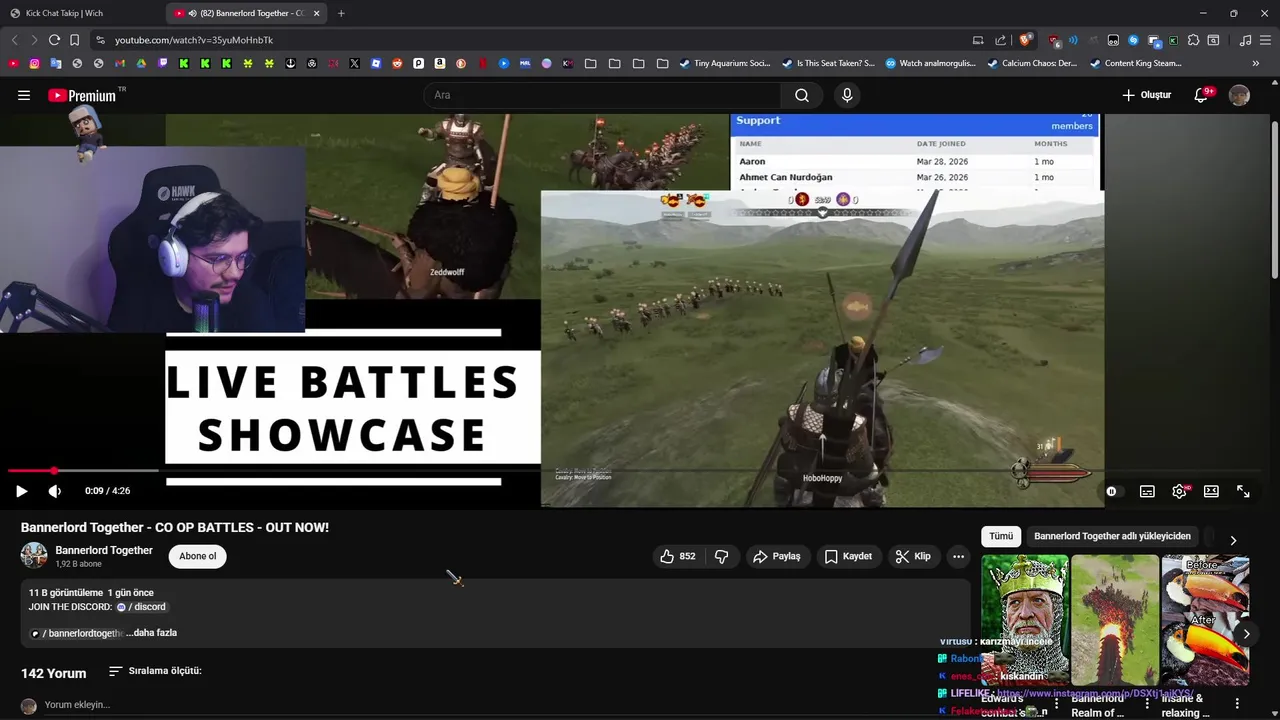Select the 'Tümü' filter chip

tap(1001, 536)
